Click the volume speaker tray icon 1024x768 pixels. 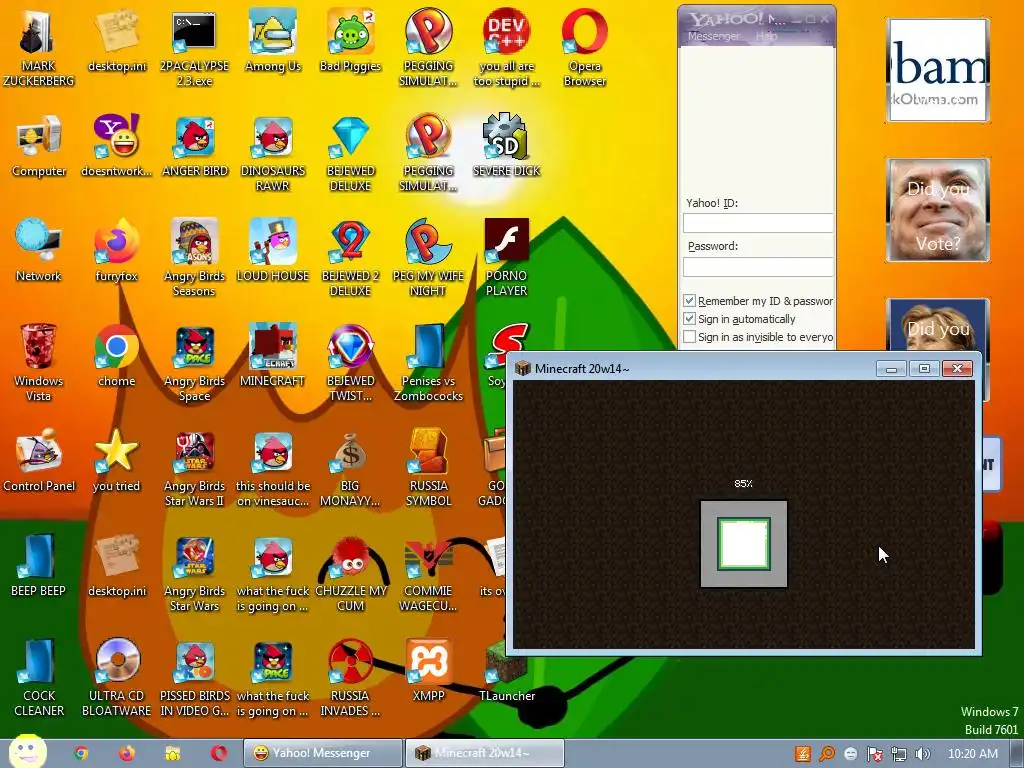tap(922, 754)
